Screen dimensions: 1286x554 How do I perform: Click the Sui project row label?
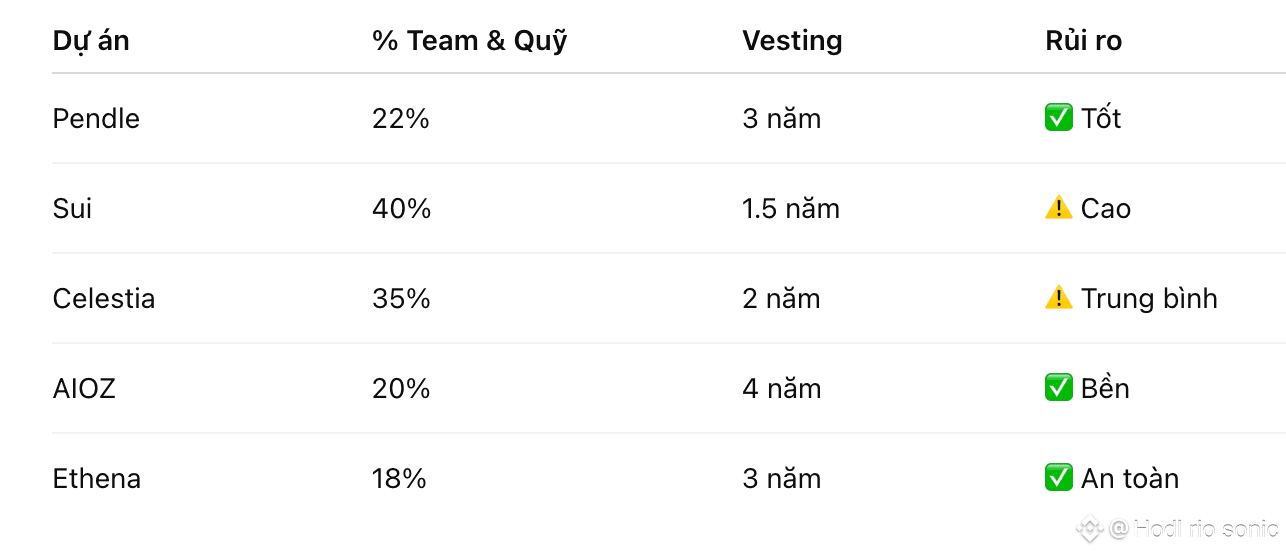(72, 209)
